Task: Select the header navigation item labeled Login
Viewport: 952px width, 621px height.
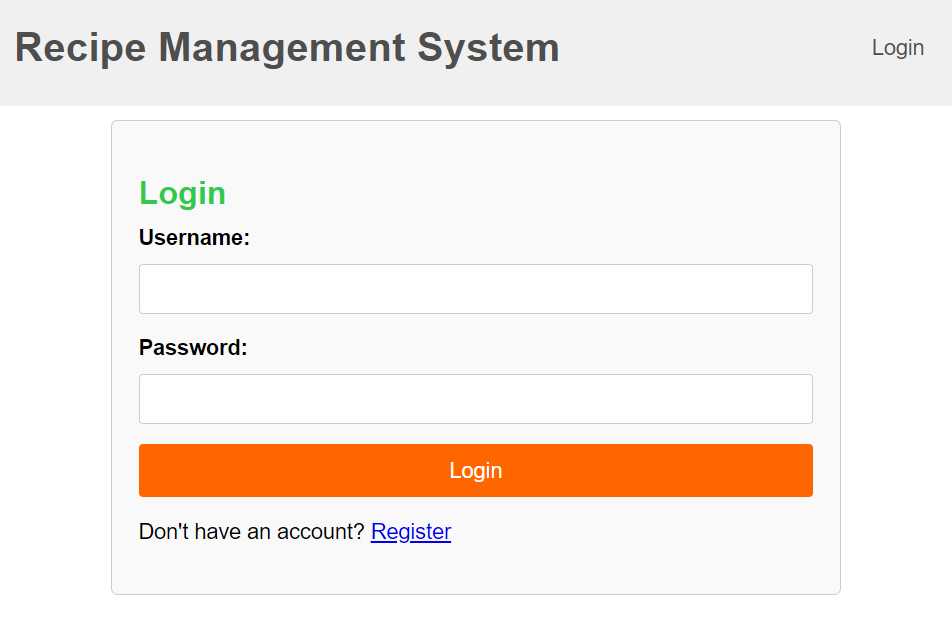Action: click(897, 48)
